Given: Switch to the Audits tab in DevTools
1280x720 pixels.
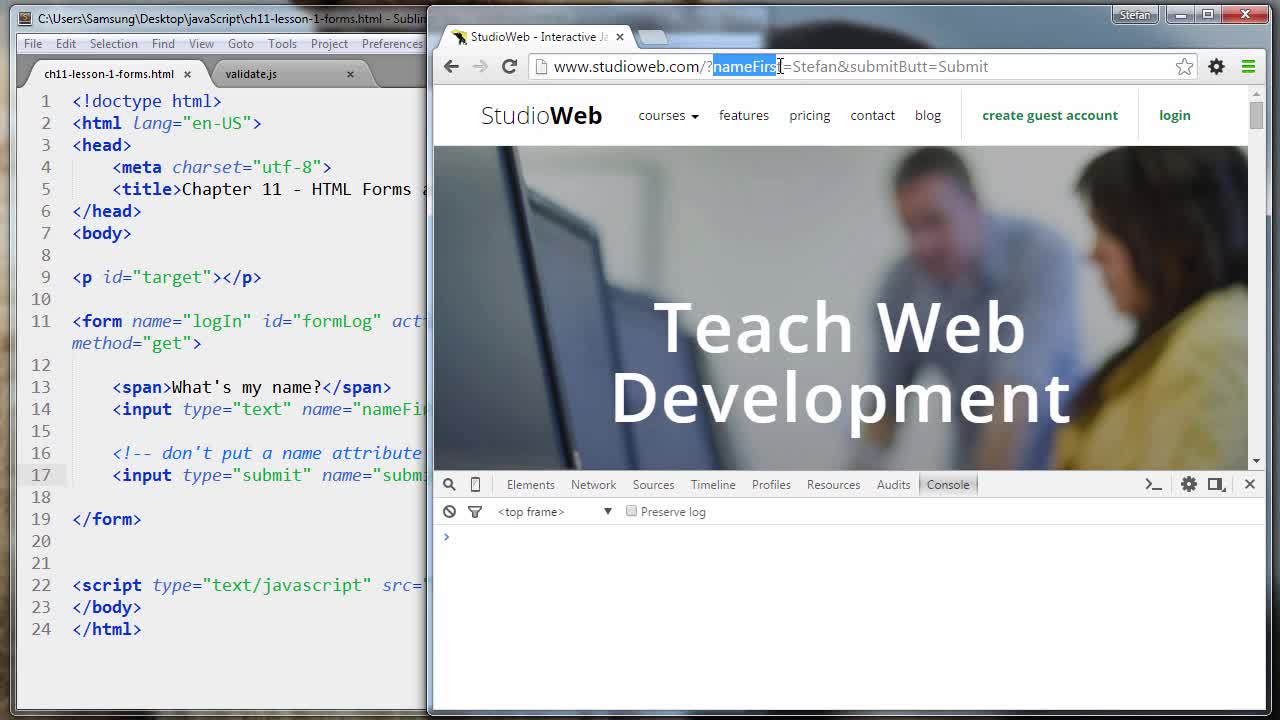Looking at the screenshot, I should pyautogui.click(x=893, y=484).
